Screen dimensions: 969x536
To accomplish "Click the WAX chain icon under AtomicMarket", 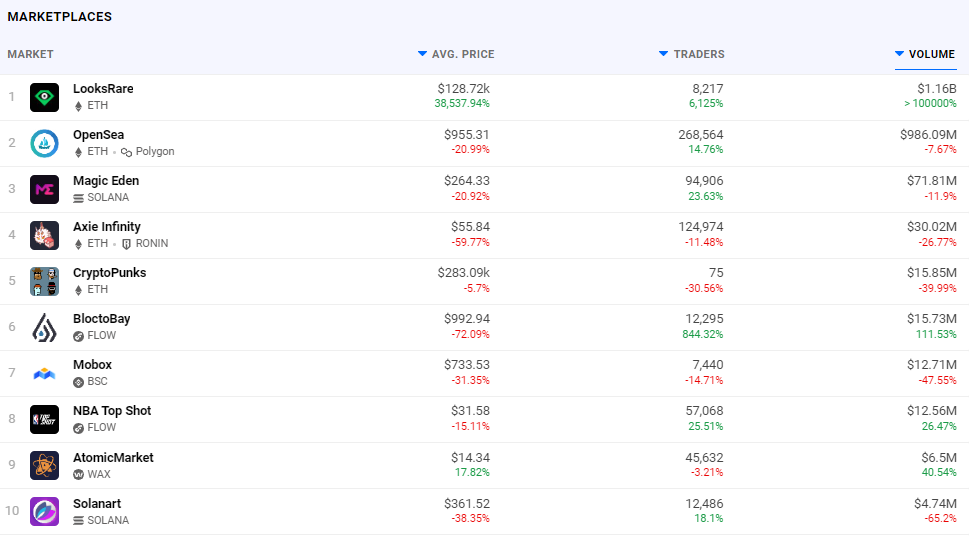I will (x=78, y=475).
